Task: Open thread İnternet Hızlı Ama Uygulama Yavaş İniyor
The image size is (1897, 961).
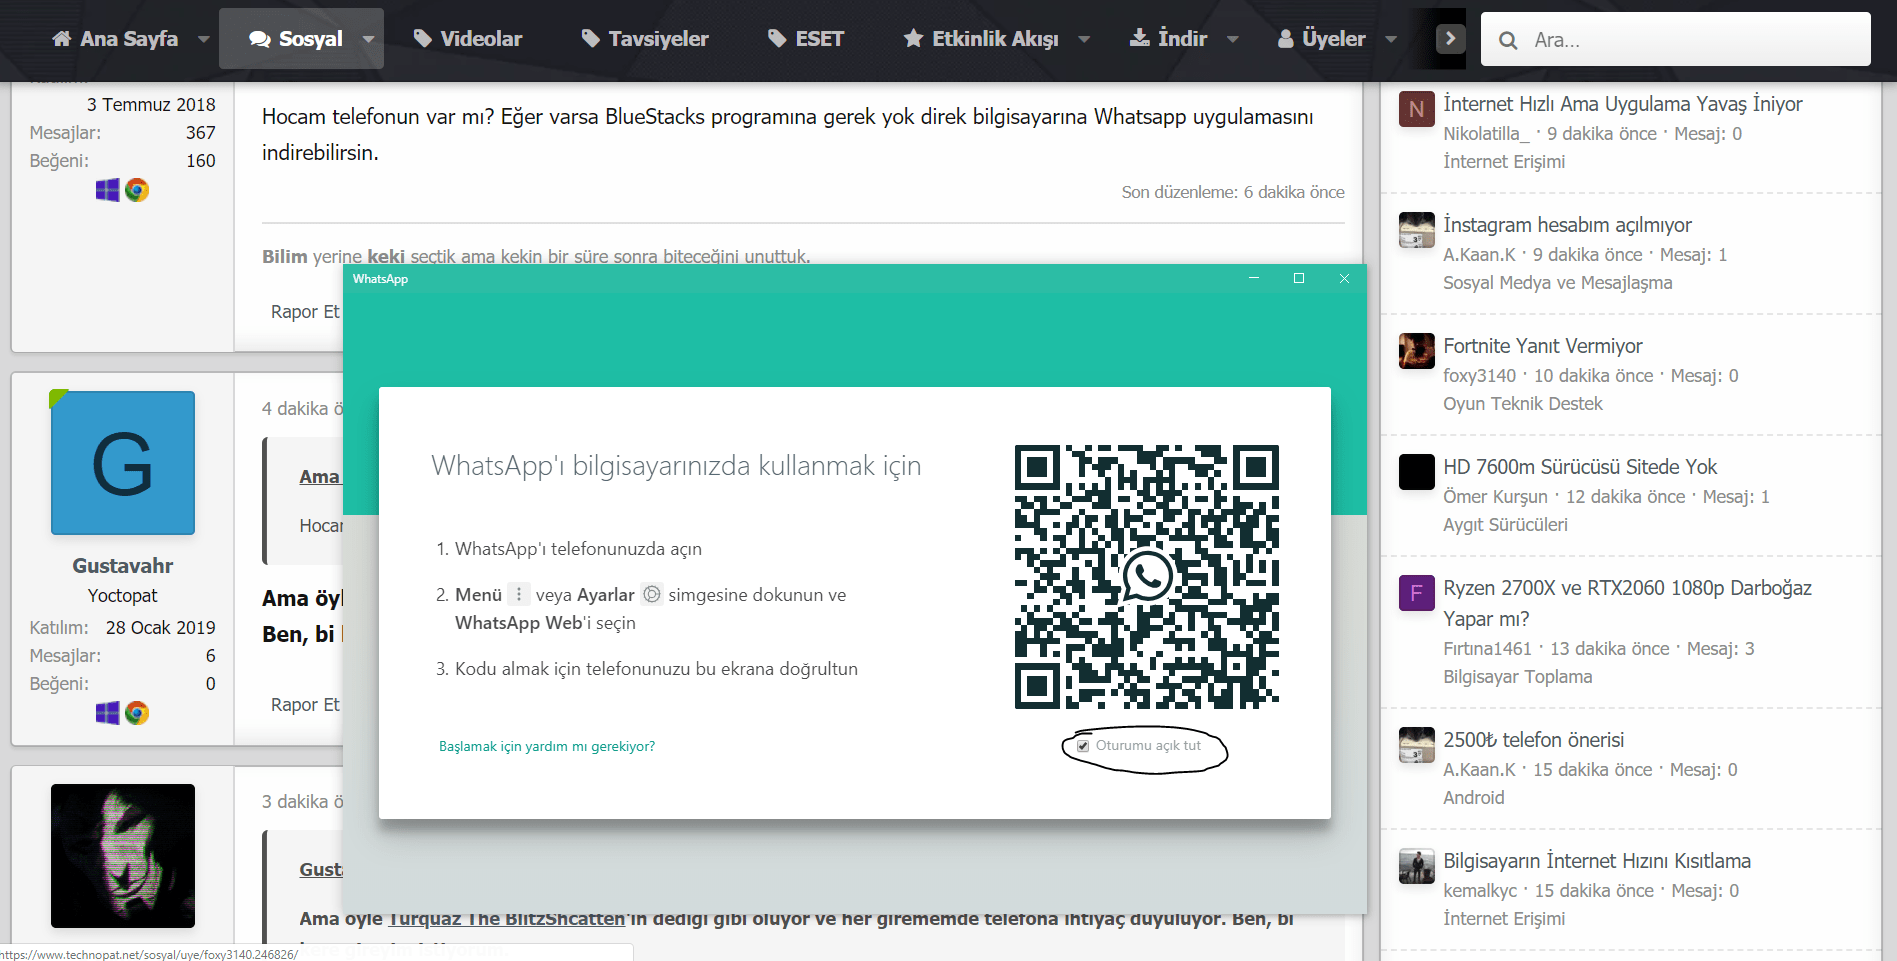Action: tap(1622, 104)
